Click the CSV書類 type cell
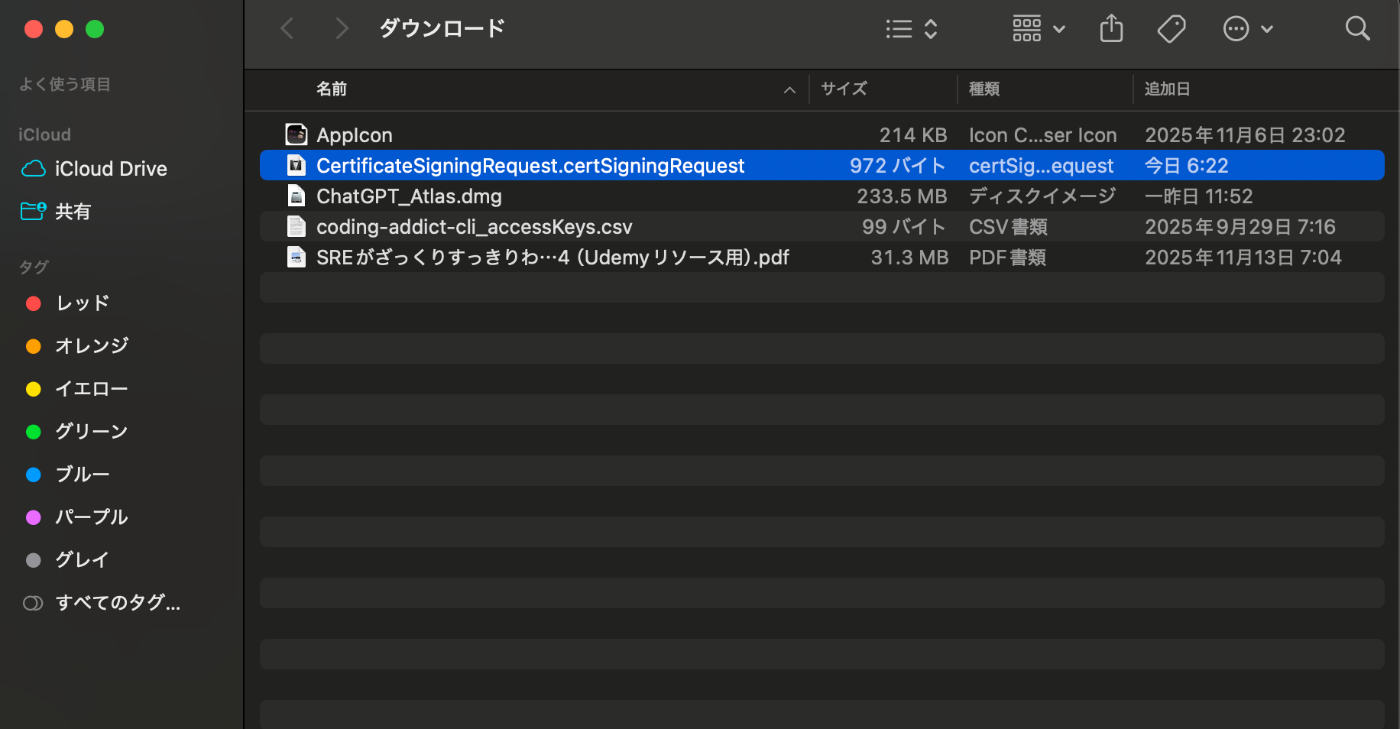 click(1008, 227)
